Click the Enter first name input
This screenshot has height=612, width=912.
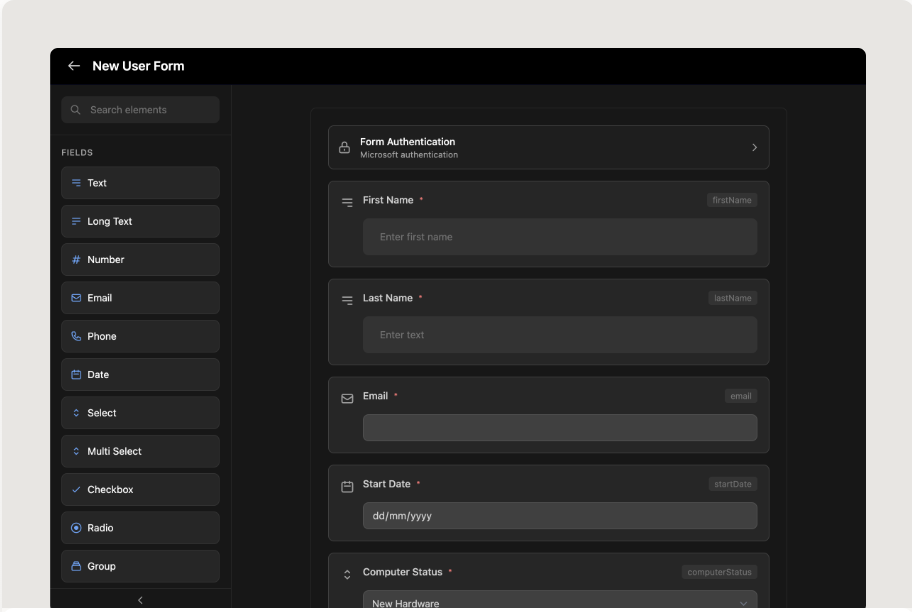click(559, 237)
